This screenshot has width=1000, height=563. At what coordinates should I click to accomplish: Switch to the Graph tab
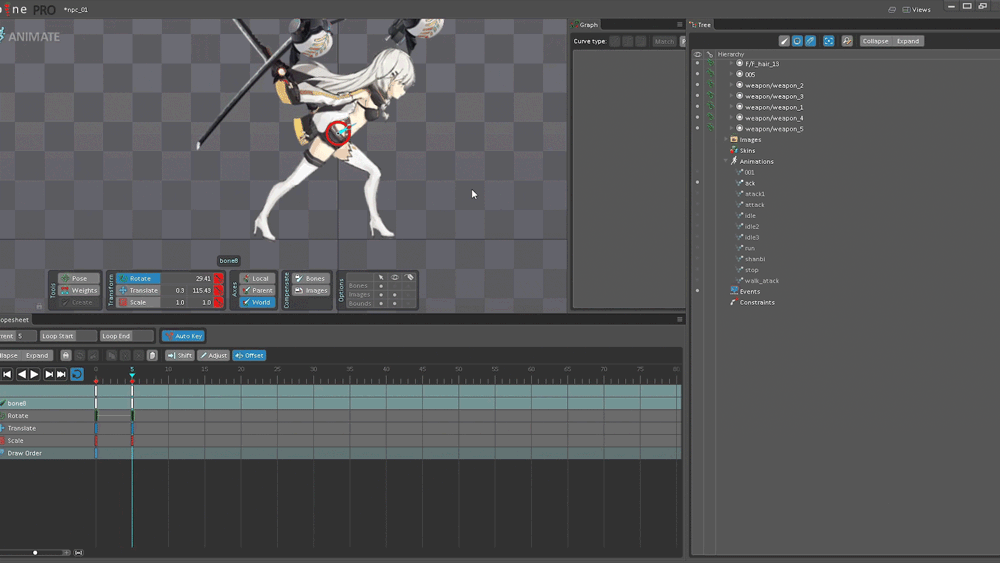[585, 24]
